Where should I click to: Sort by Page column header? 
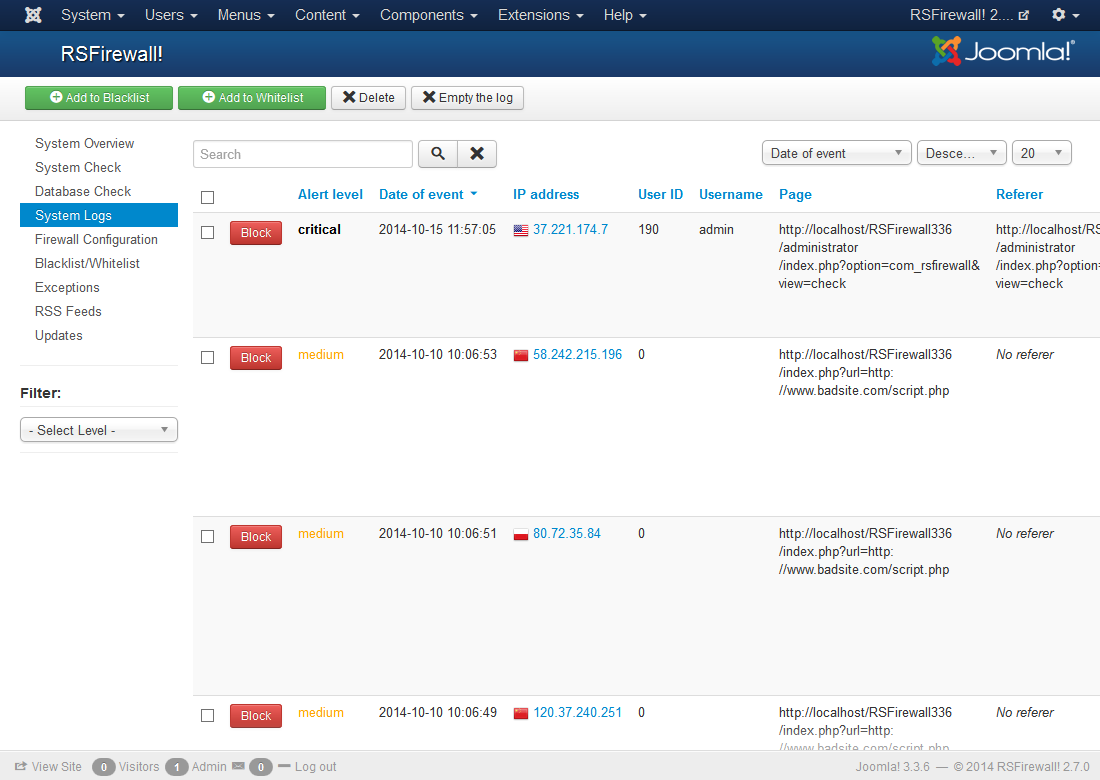(x=795, y=194)
